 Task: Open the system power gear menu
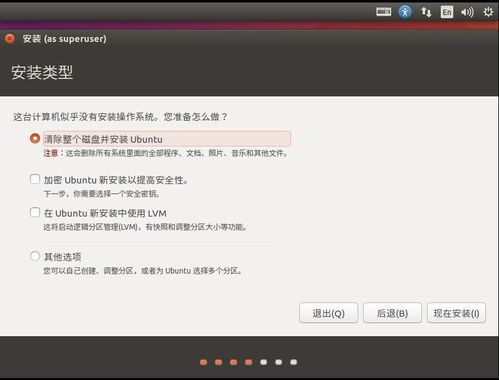tap(488, 12)
